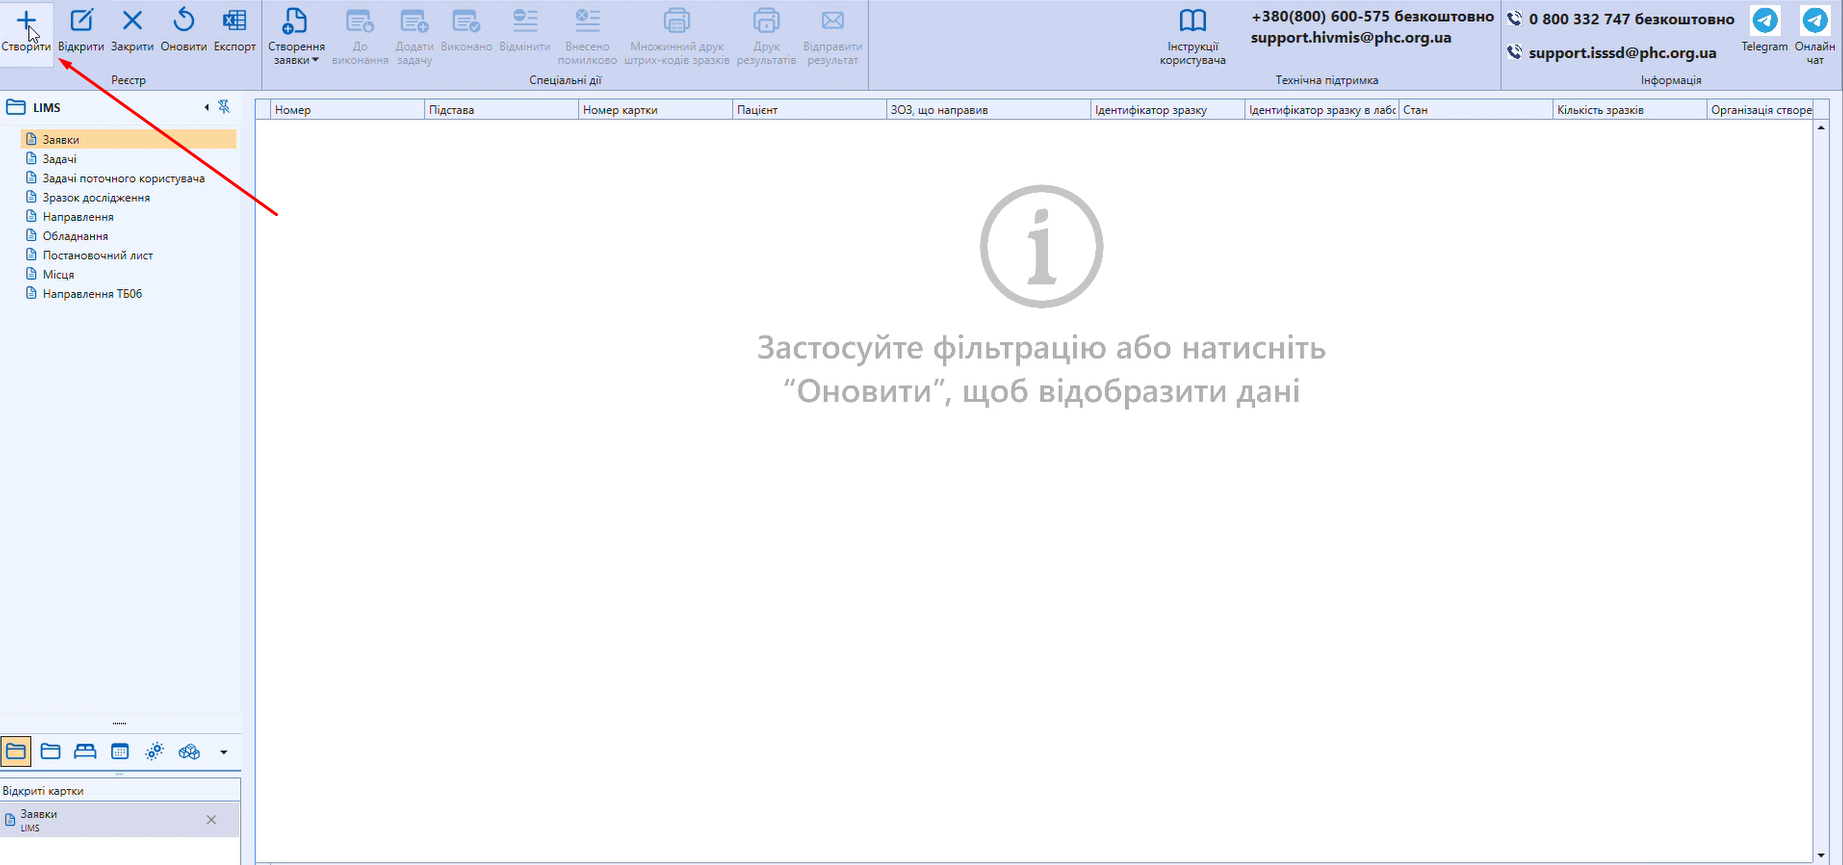1843x865 pixels.
Task: Expand the module bar overflow arrow
Action: 223,752
